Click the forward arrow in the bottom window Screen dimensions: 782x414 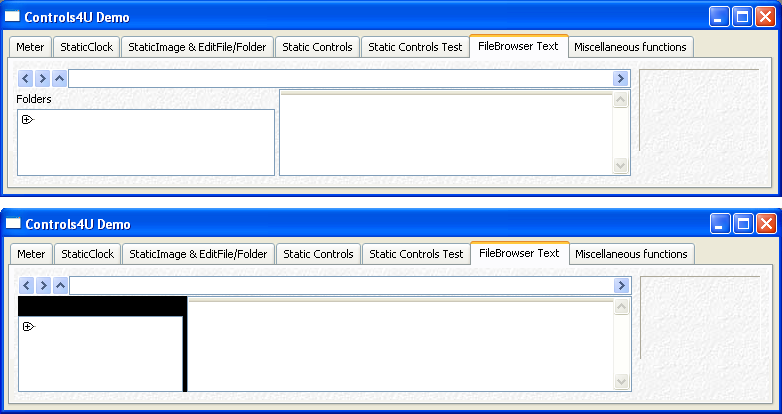(44, 286)
